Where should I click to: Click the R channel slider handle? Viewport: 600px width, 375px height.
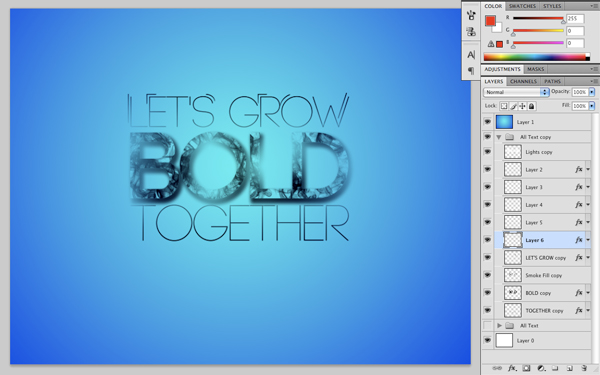563,21
